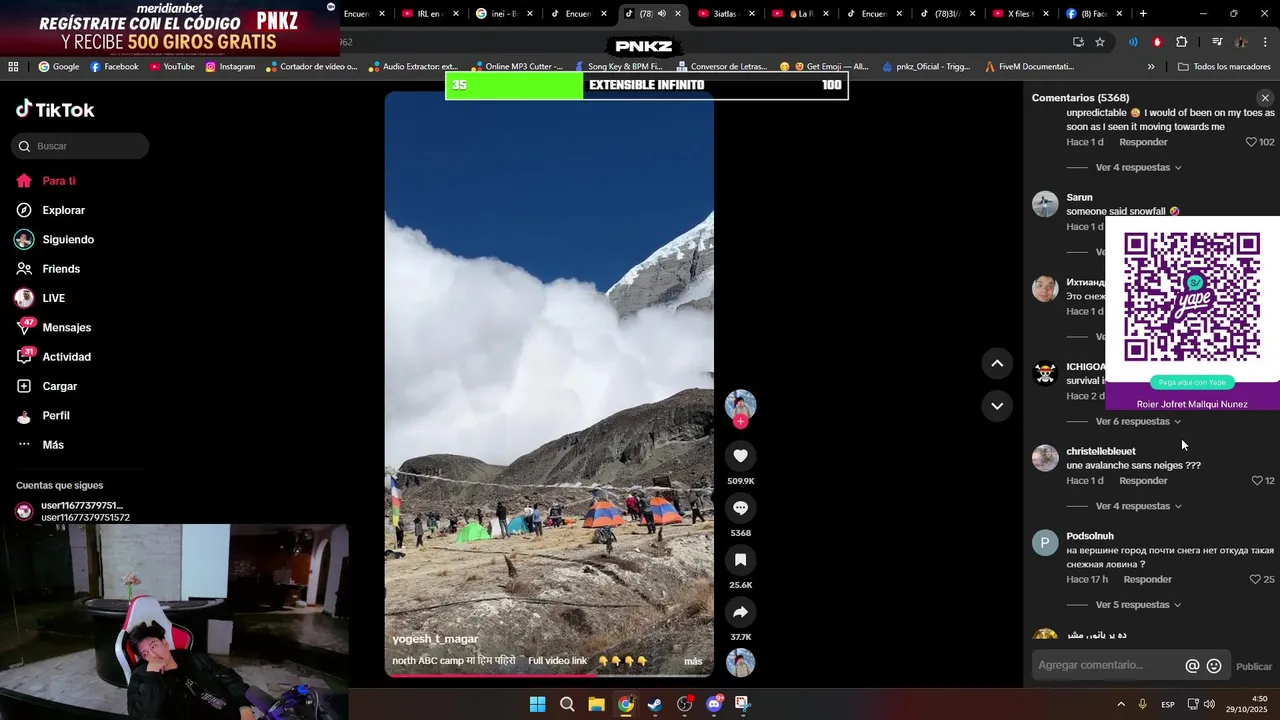
Task: Like christellebleuet's comment heart
Action: tap(1257, 481)
